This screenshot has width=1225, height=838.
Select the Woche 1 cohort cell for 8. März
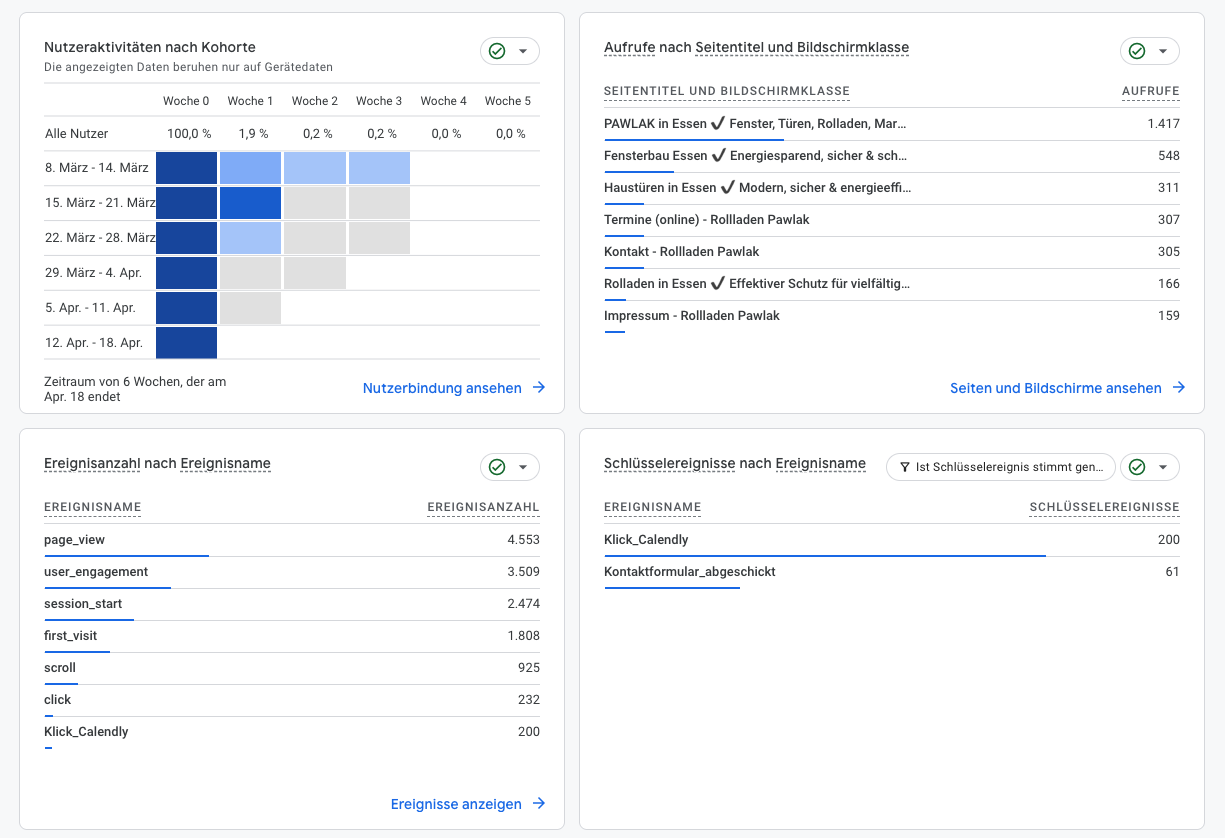(250, 168)
